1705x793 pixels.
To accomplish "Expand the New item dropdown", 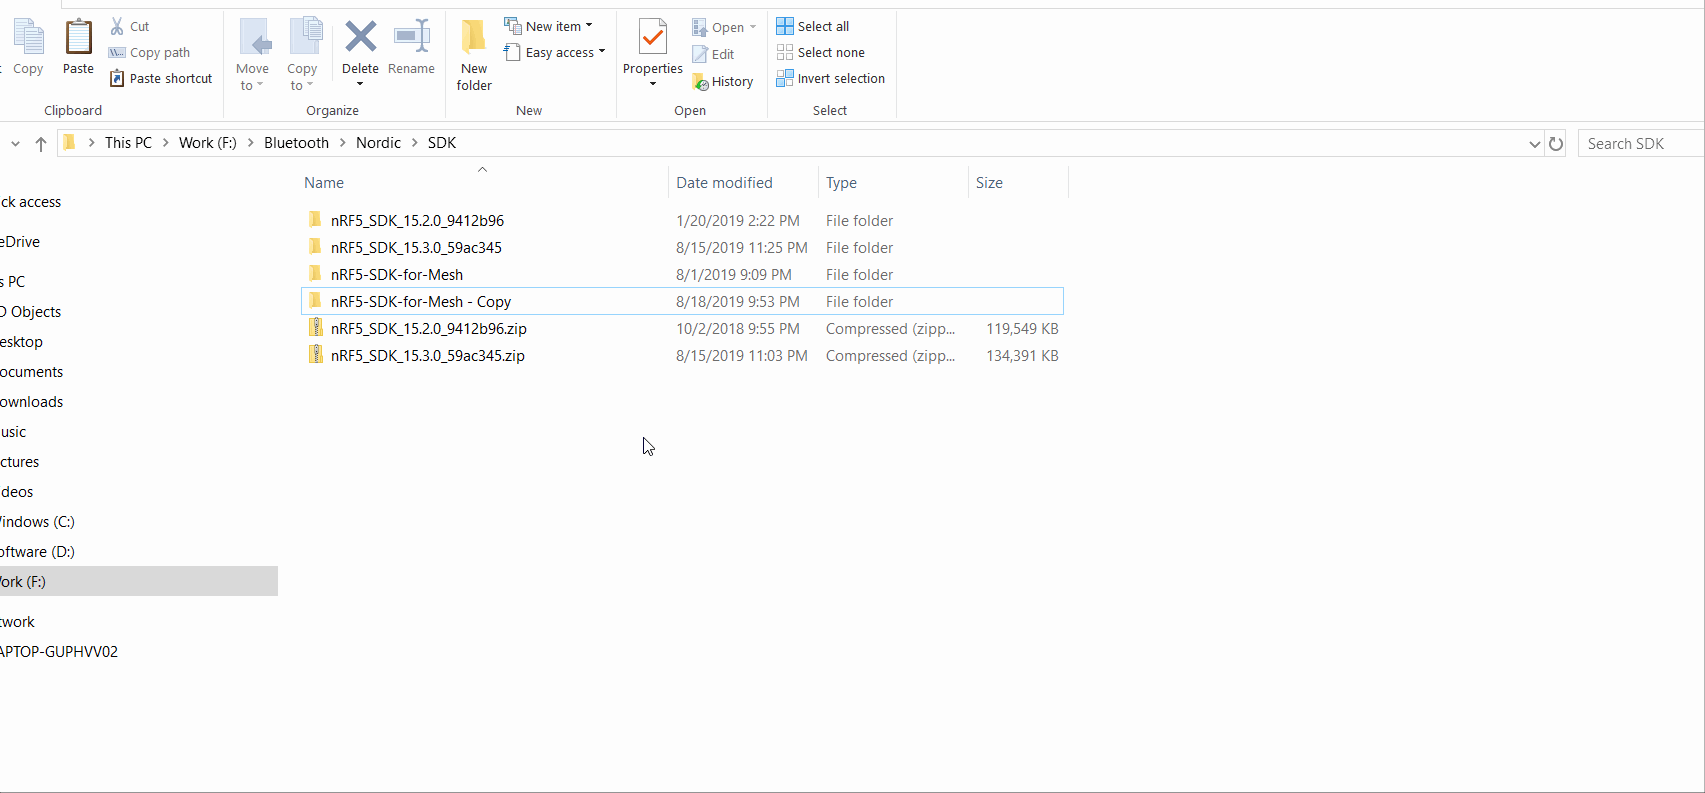I will [x=549, y=27].
